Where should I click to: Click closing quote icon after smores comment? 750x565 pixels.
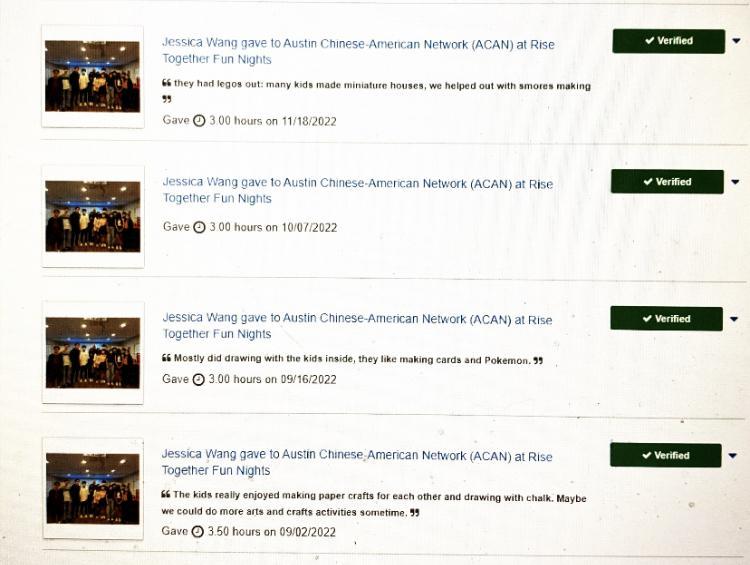pos(166,100)
